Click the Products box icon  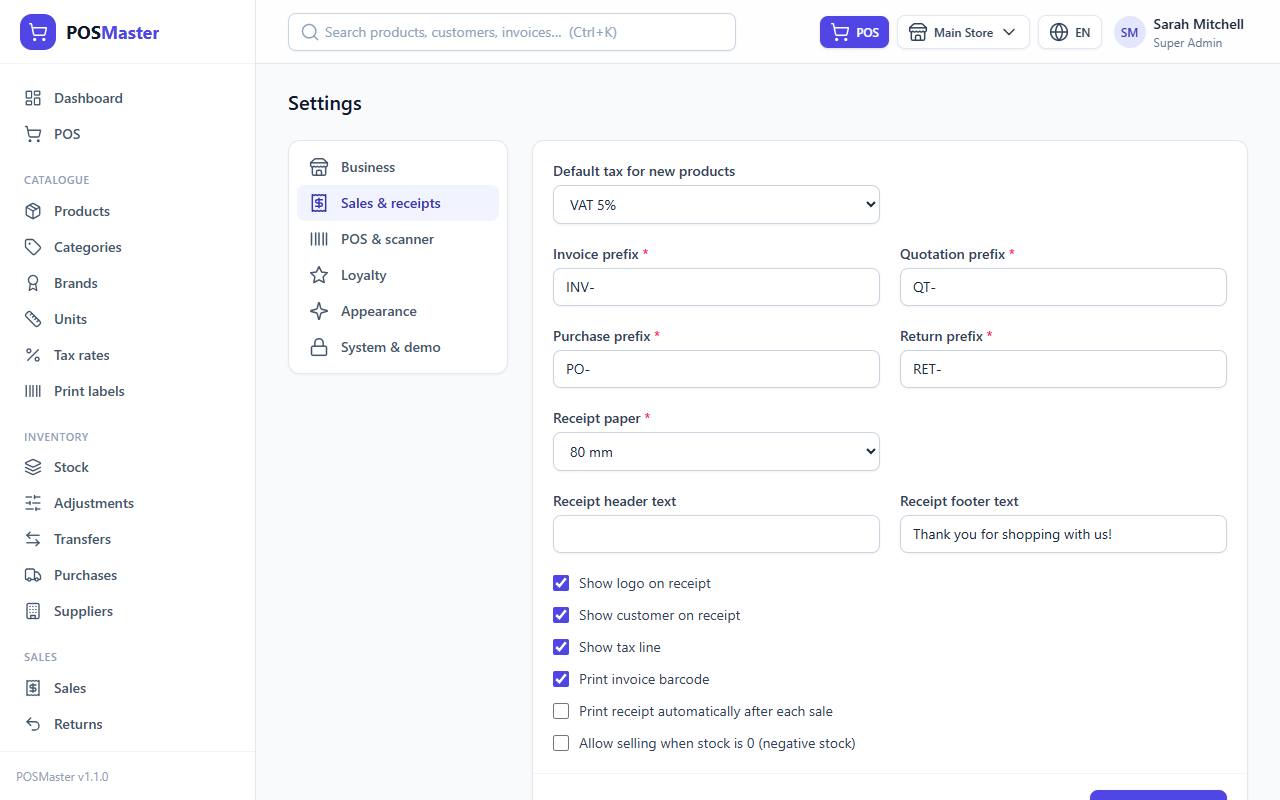(x=33, y=211)
